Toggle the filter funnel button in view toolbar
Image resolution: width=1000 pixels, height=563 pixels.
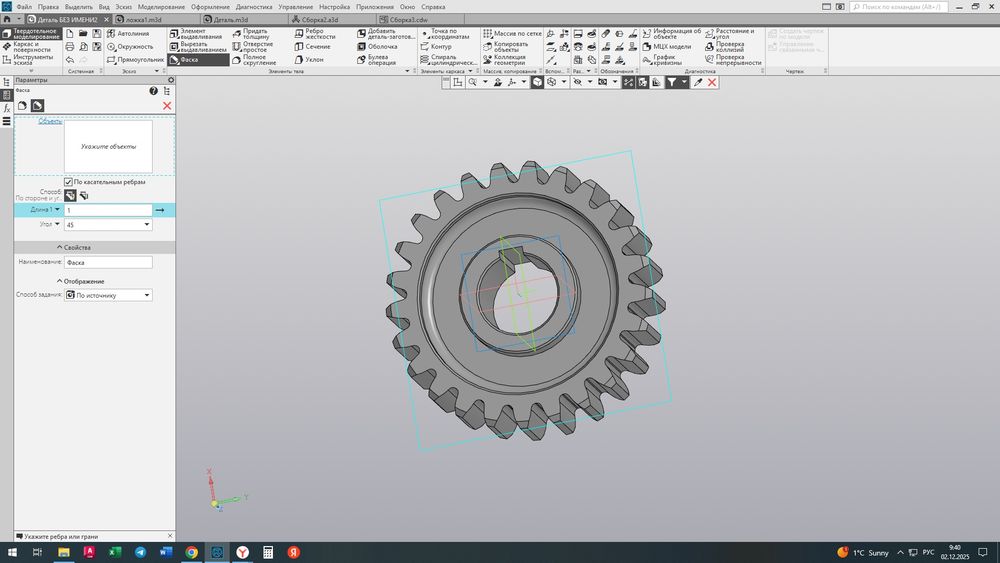[x=672, y=82]
